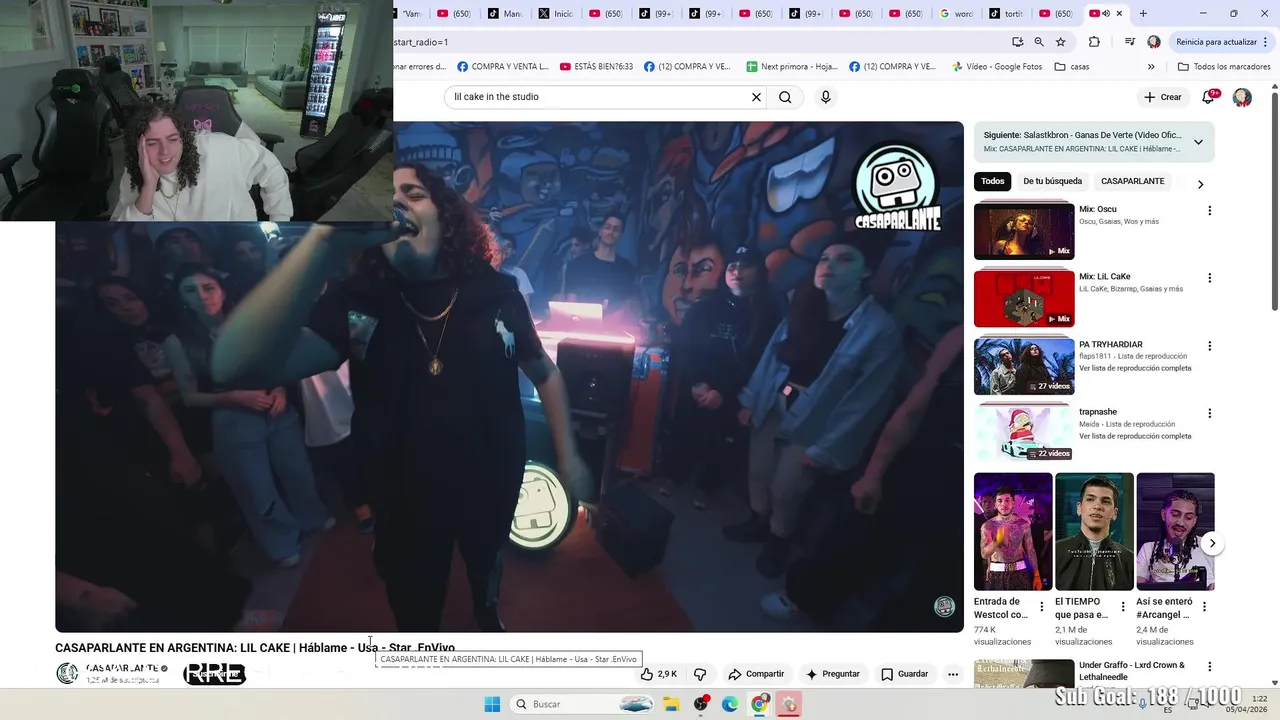Open YouTube account avatar menu

(1242, 97)
